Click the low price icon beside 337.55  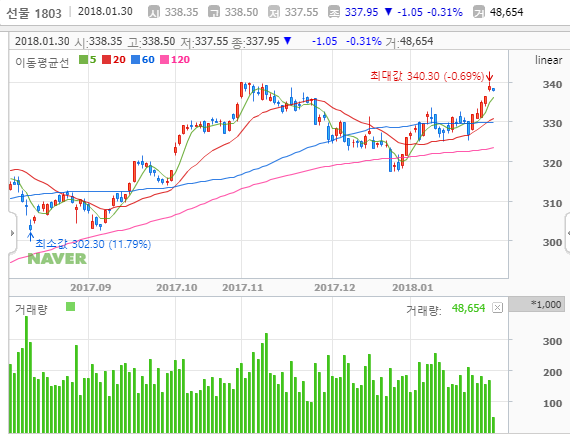tap(274, 12)
